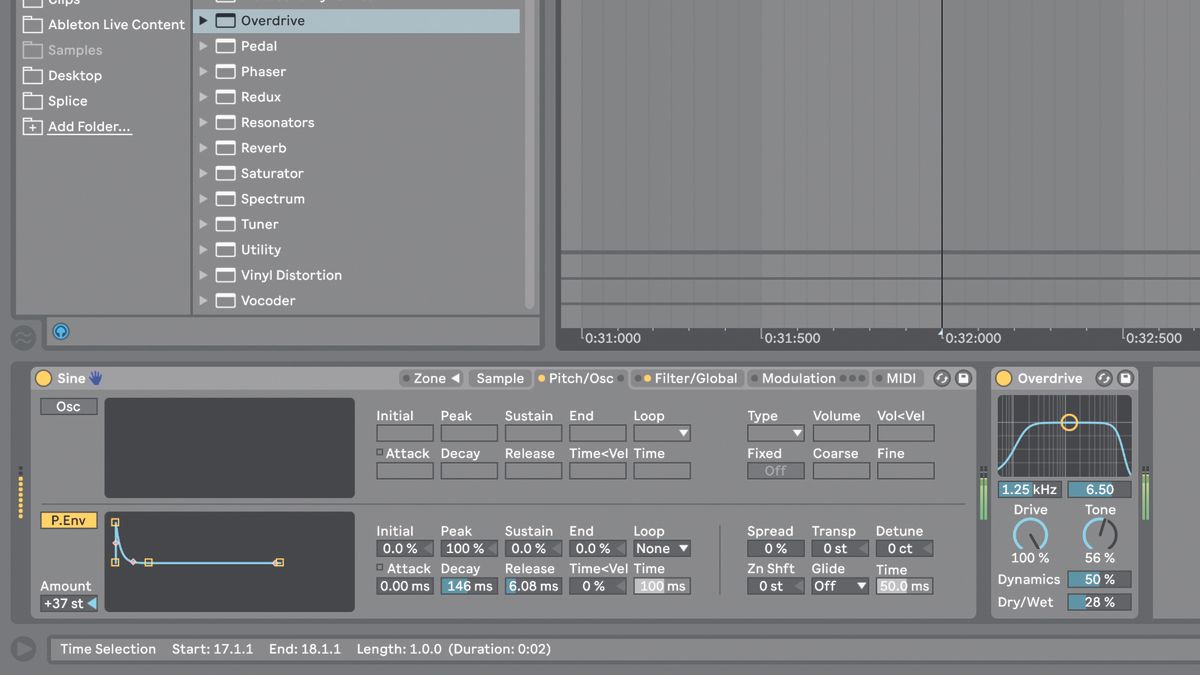Adjust the Dry/Wet slider showing 28%
This screenshot has width=1200, height=675.
(x=1098, y=602)
